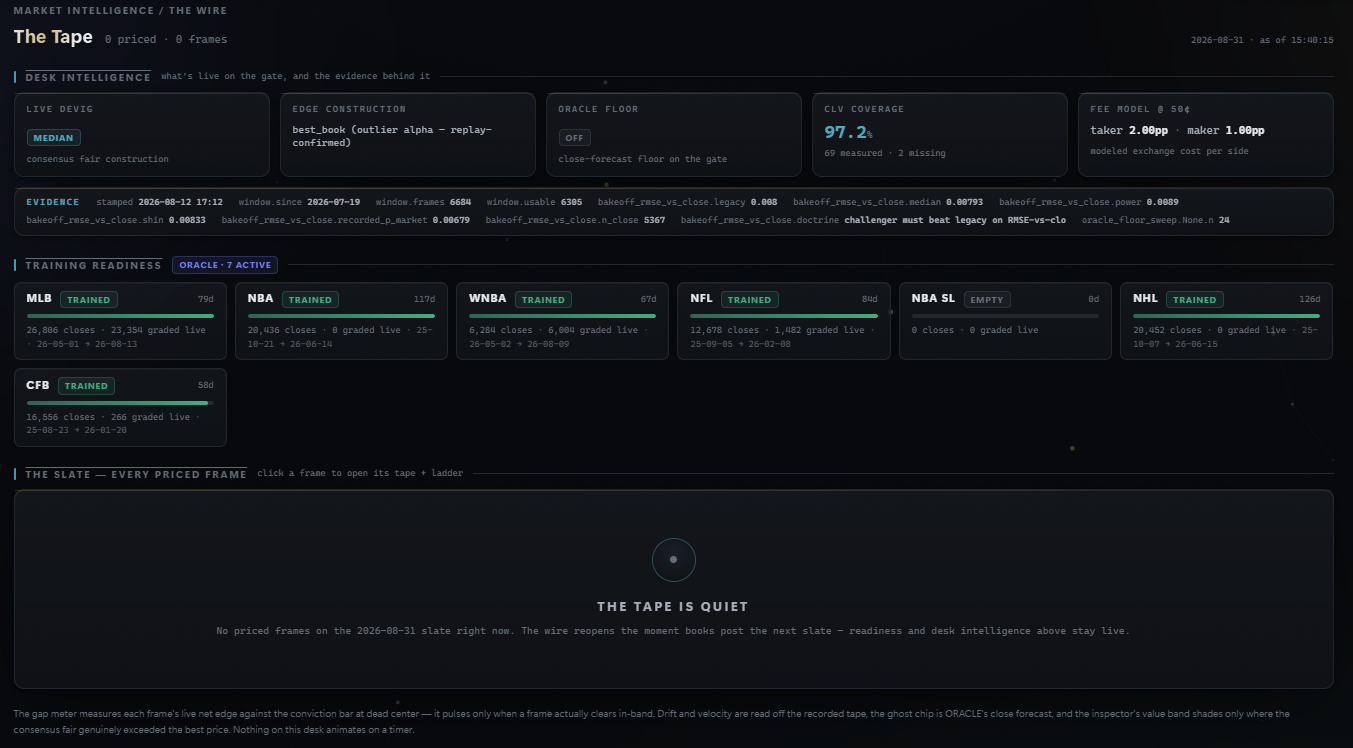Click the "THE TAPE IS QUIET" heading
Viewport: 1353px width, 748px height.
pos(673,606)
